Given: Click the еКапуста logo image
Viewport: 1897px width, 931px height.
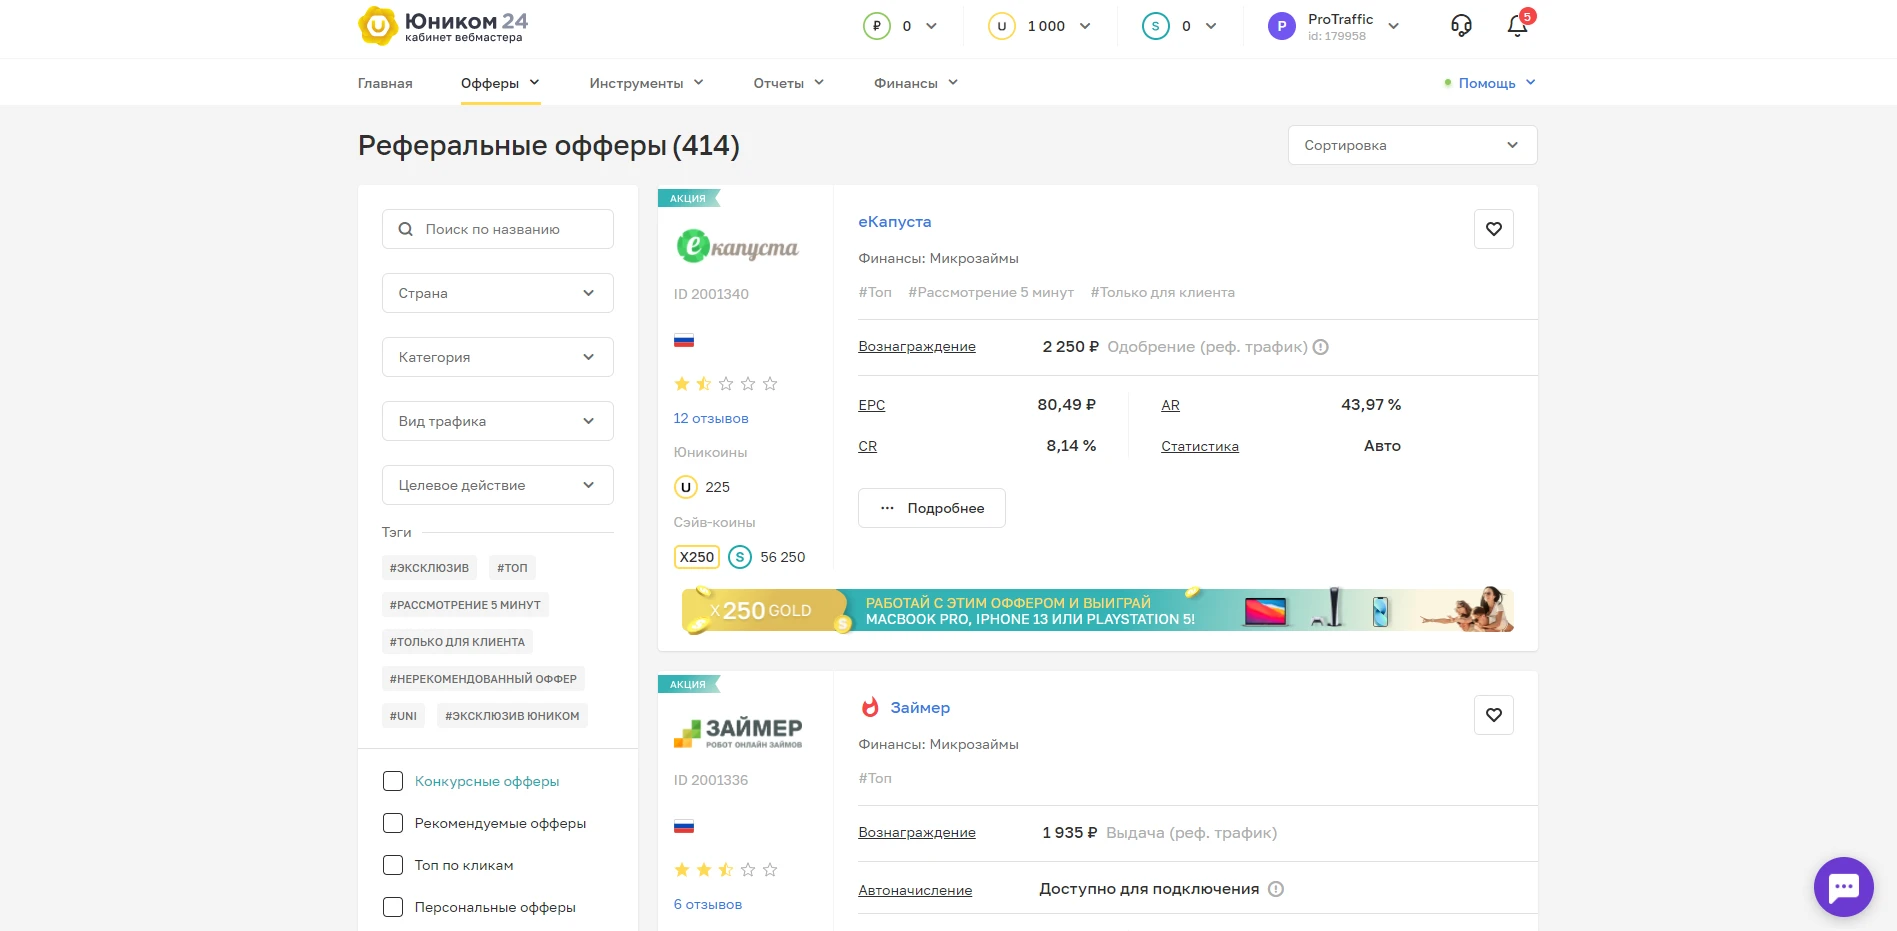Looking at the screenshot, I should tap(737, 246).
